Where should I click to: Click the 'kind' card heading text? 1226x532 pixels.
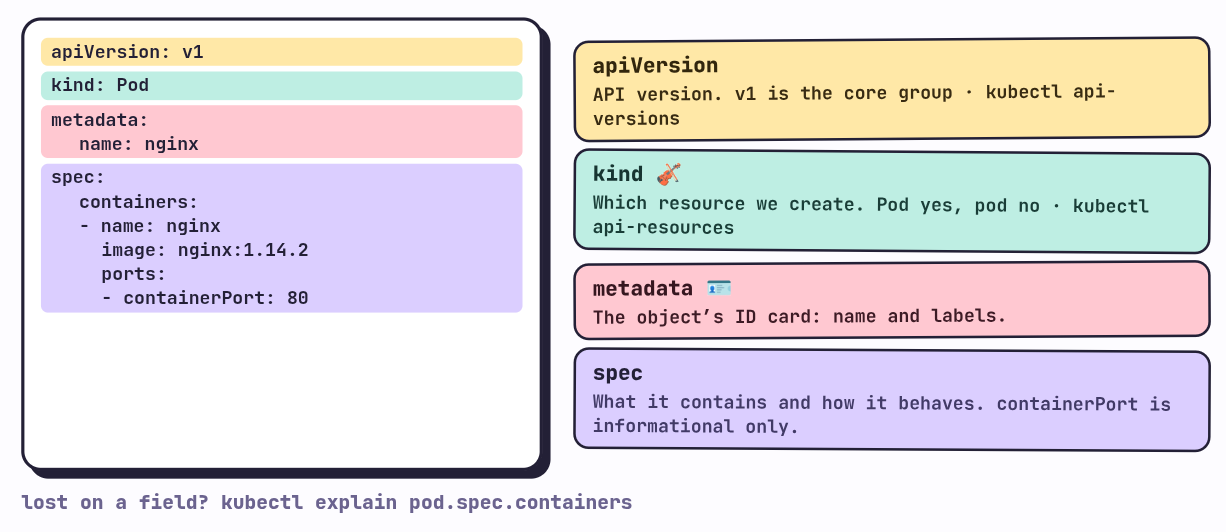pyautogui.click(x=618, y=174)
